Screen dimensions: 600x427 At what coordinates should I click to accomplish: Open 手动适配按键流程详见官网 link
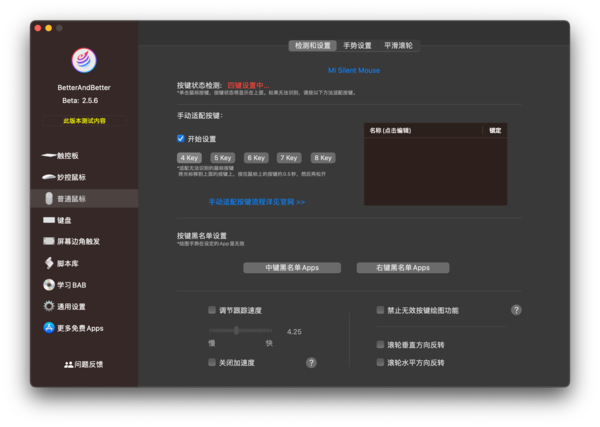(x=256, y=202)
